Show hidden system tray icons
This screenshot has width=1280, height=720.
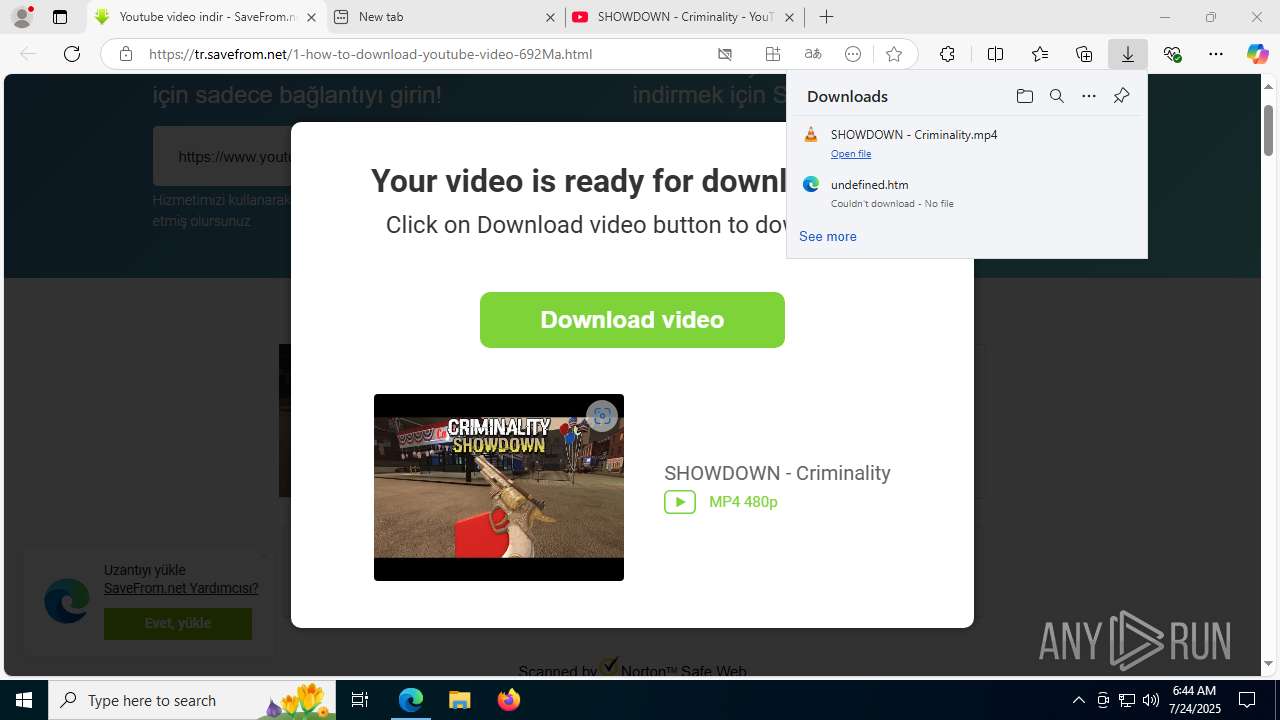(1078, 700)
